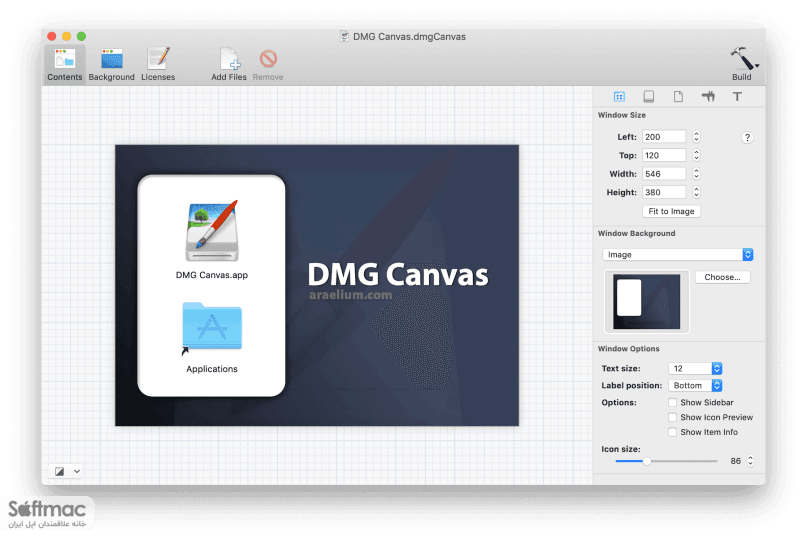Click the Window Options heading

pyautogui.click(x=628, y=349)
